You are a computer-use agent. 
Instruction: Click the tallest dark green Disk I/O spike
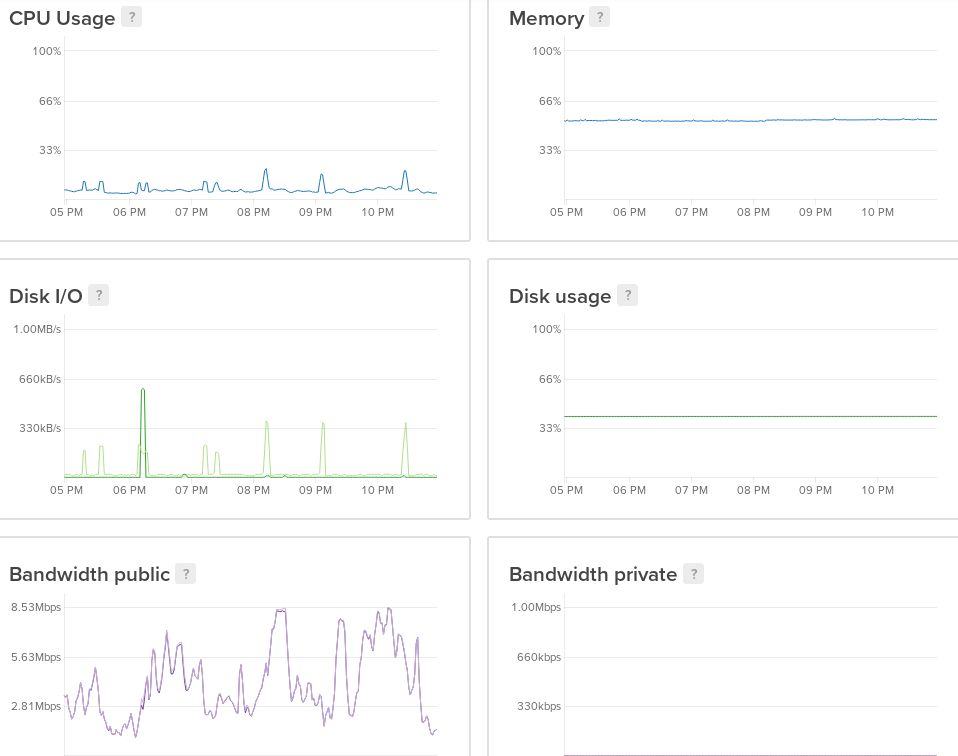point(143,390)
